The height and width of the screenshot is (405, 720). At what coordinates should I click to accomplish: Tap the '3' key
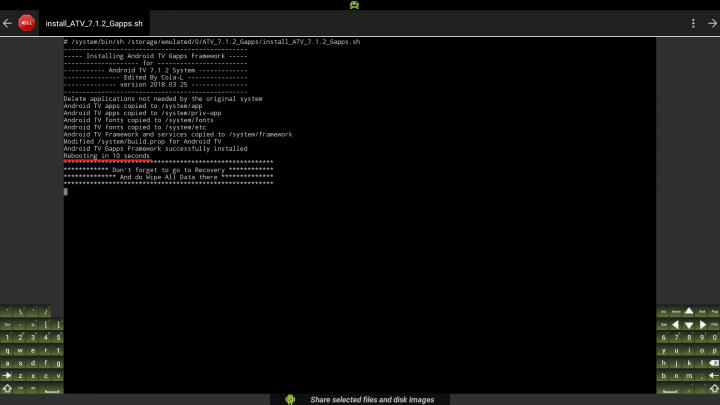(33, 337)
